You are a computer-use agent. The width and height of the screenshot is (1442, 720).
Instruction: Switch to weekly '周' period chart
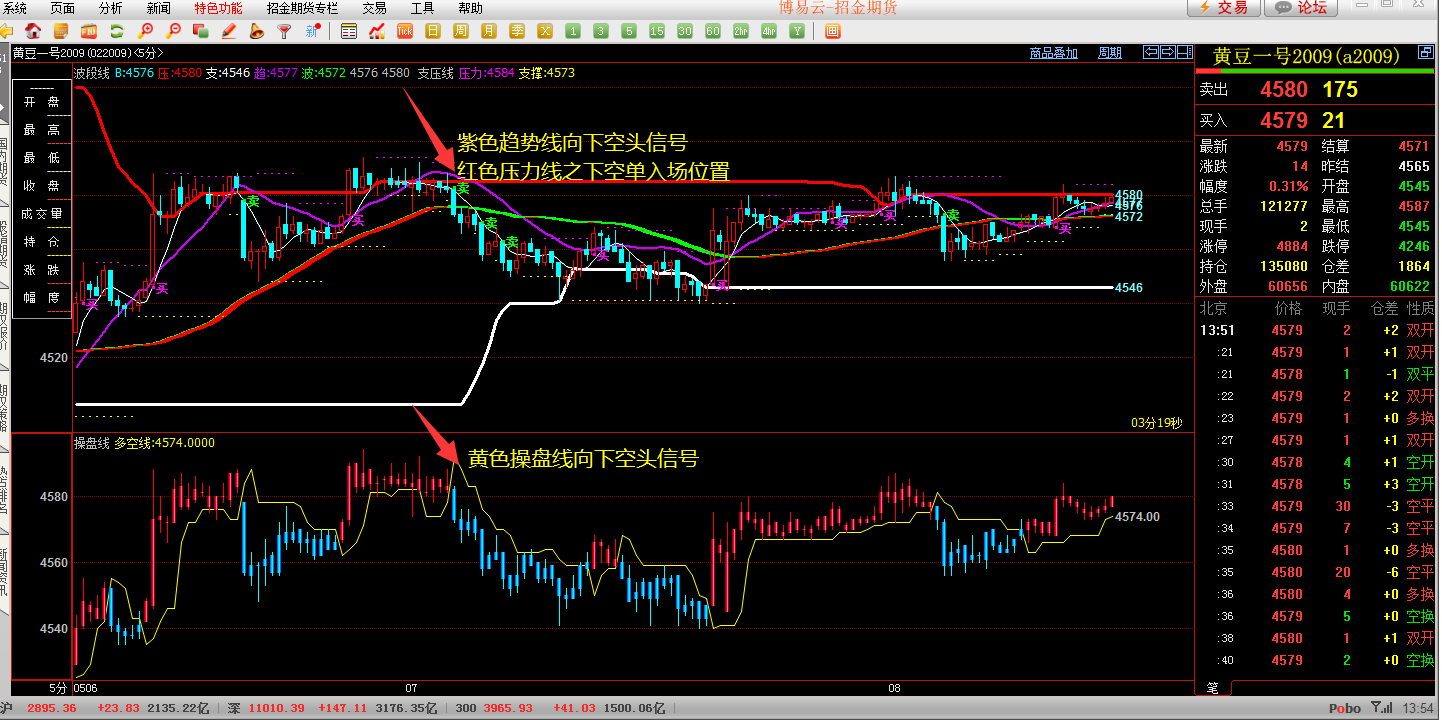(x=461, y=31)
